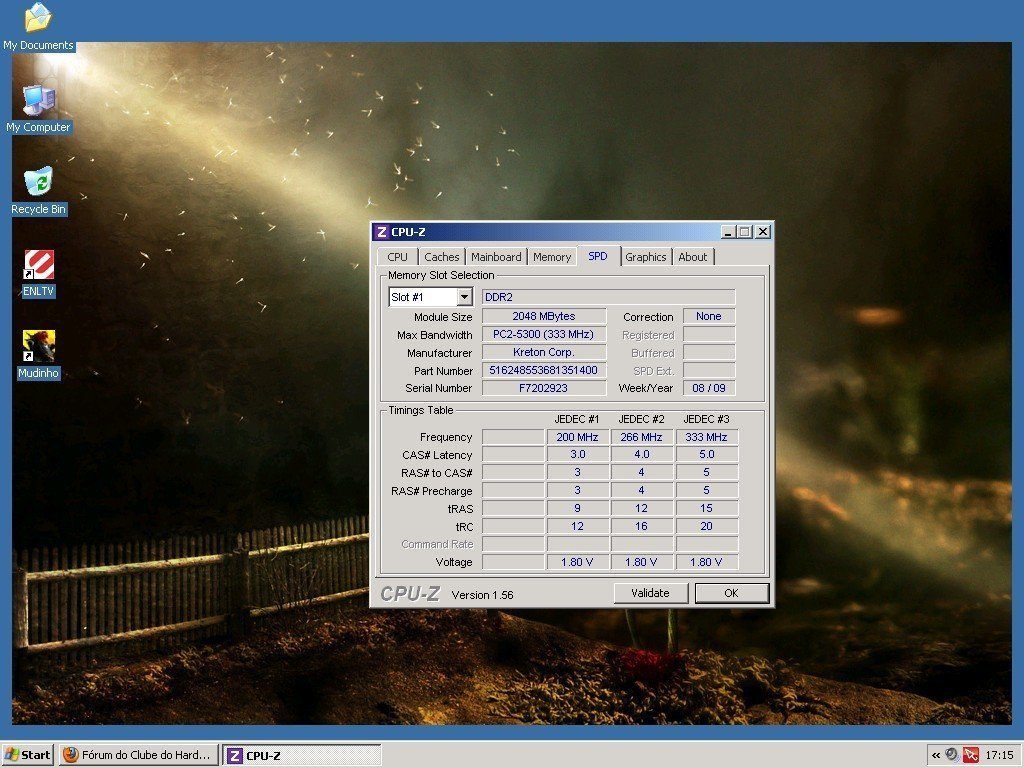The height and width of the screenshot is (768, 1024).
Task: View the Graphics tab
Action: pyautogui.click(x=645, y=257)
